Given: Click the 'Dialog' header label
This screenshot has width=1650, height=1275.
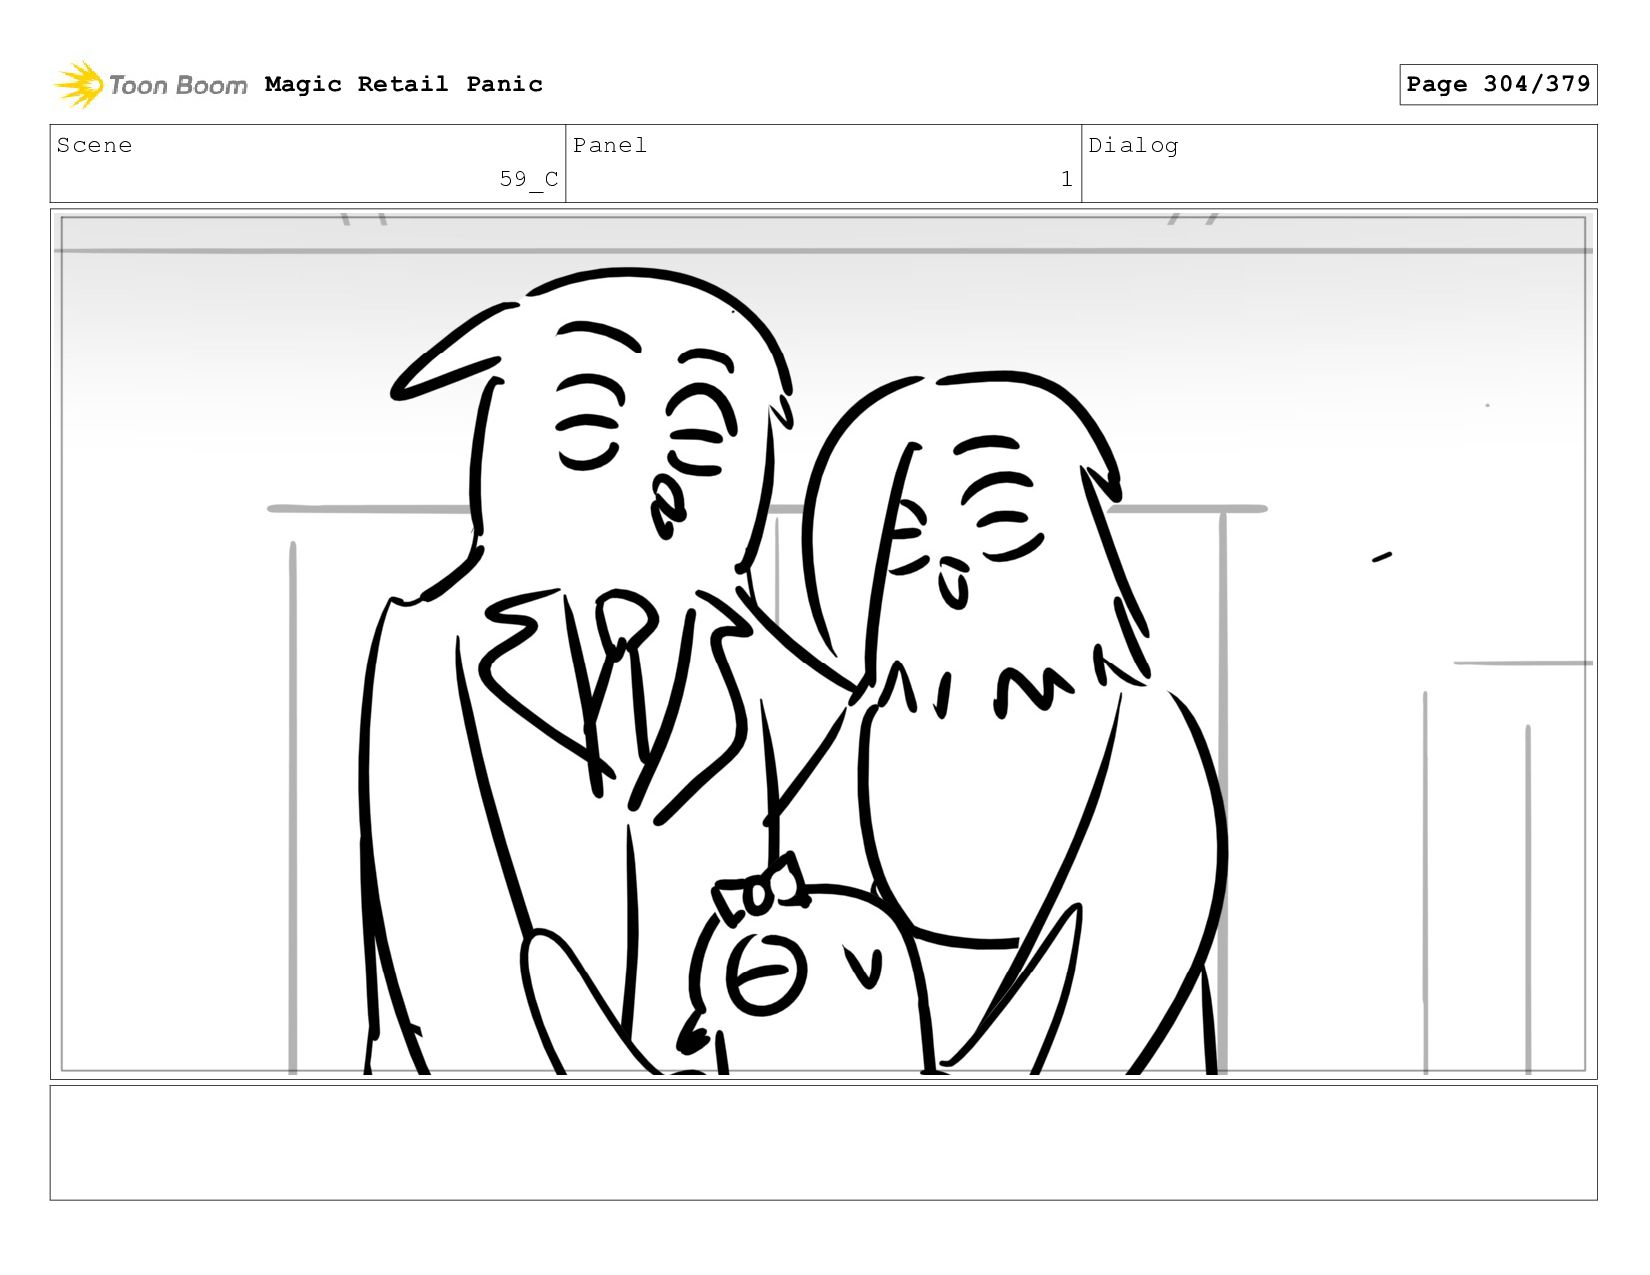Looking at the screenshot, I should (x=1133, y=145).
